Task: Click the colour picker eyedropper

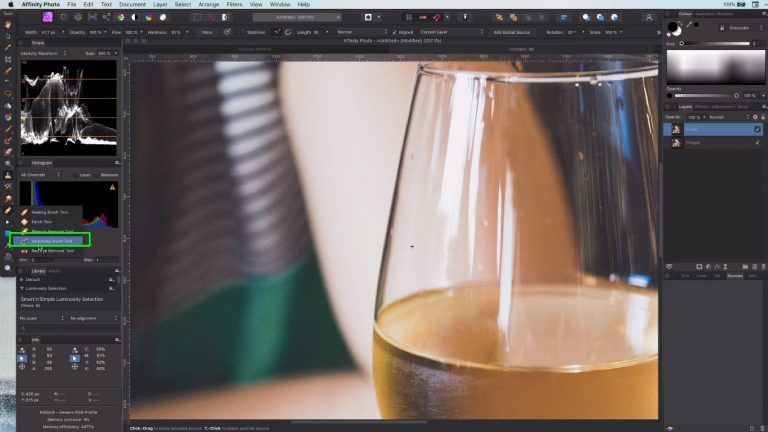Action: (x=689, y=24)
